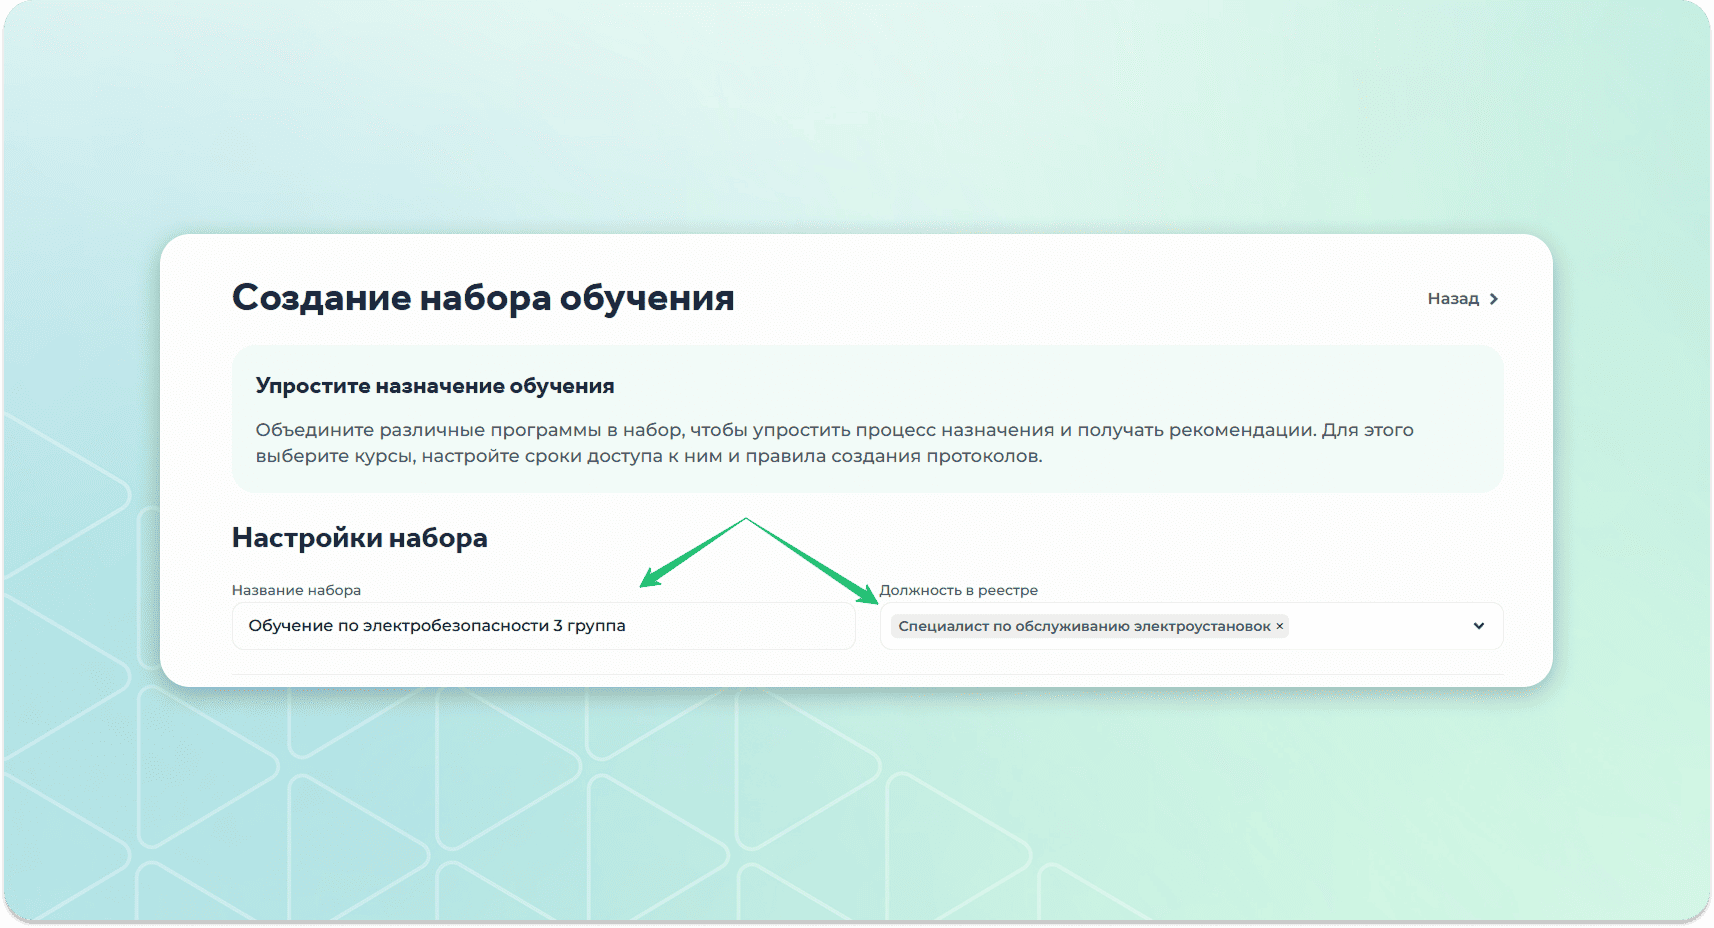Viewport: 1714px width, 928px height.
Task: Click the second line of info text
Action: [x=648, y=456]
